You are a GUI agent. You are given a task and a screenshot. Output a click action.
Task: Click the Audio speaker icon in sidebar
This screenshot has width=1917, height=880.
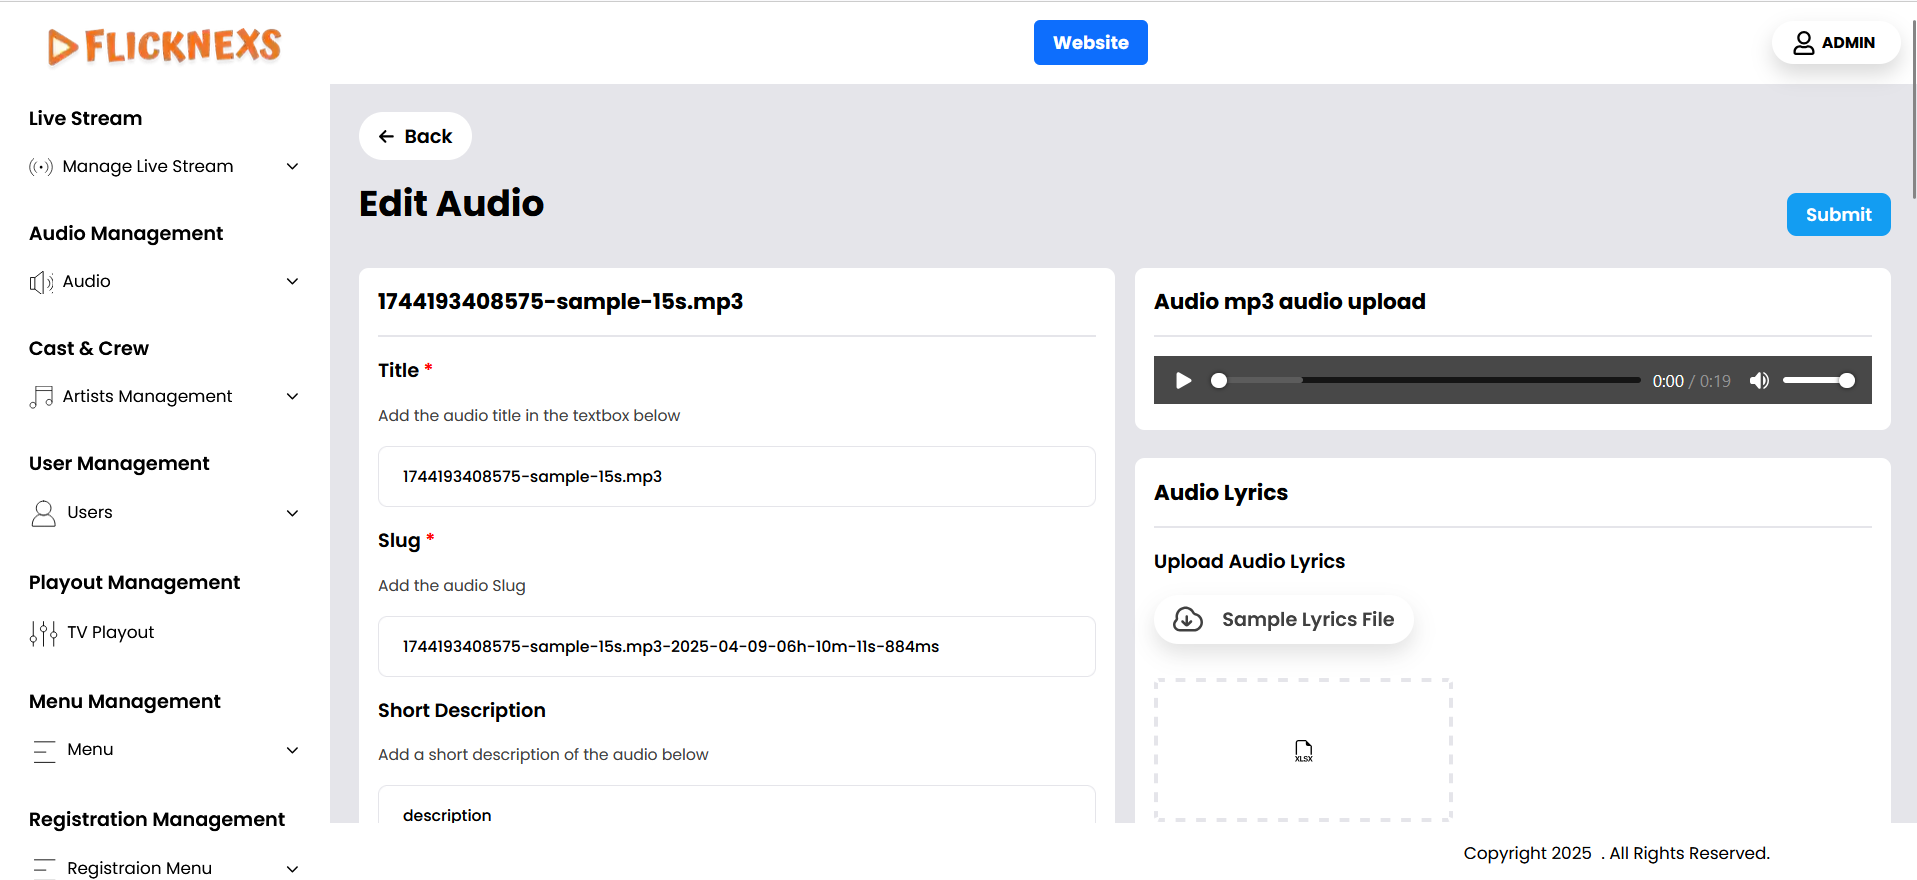point(41,282)
